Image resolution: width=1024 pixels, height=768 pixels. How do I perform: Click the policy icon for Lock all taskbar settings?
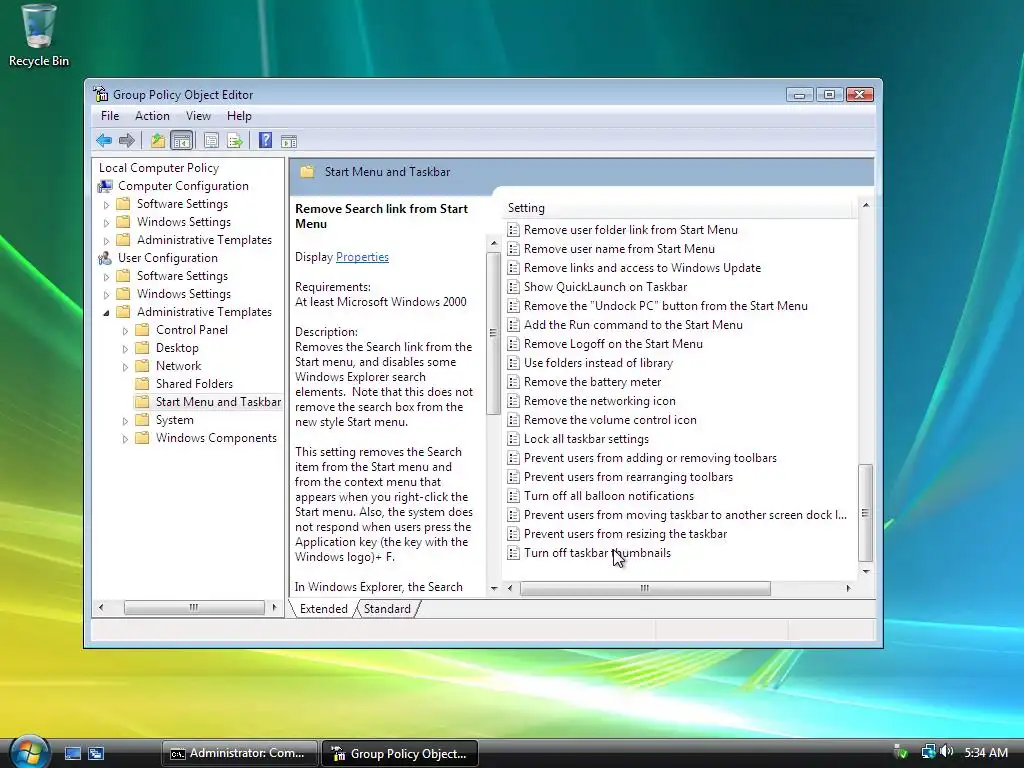tap(513, 439)
